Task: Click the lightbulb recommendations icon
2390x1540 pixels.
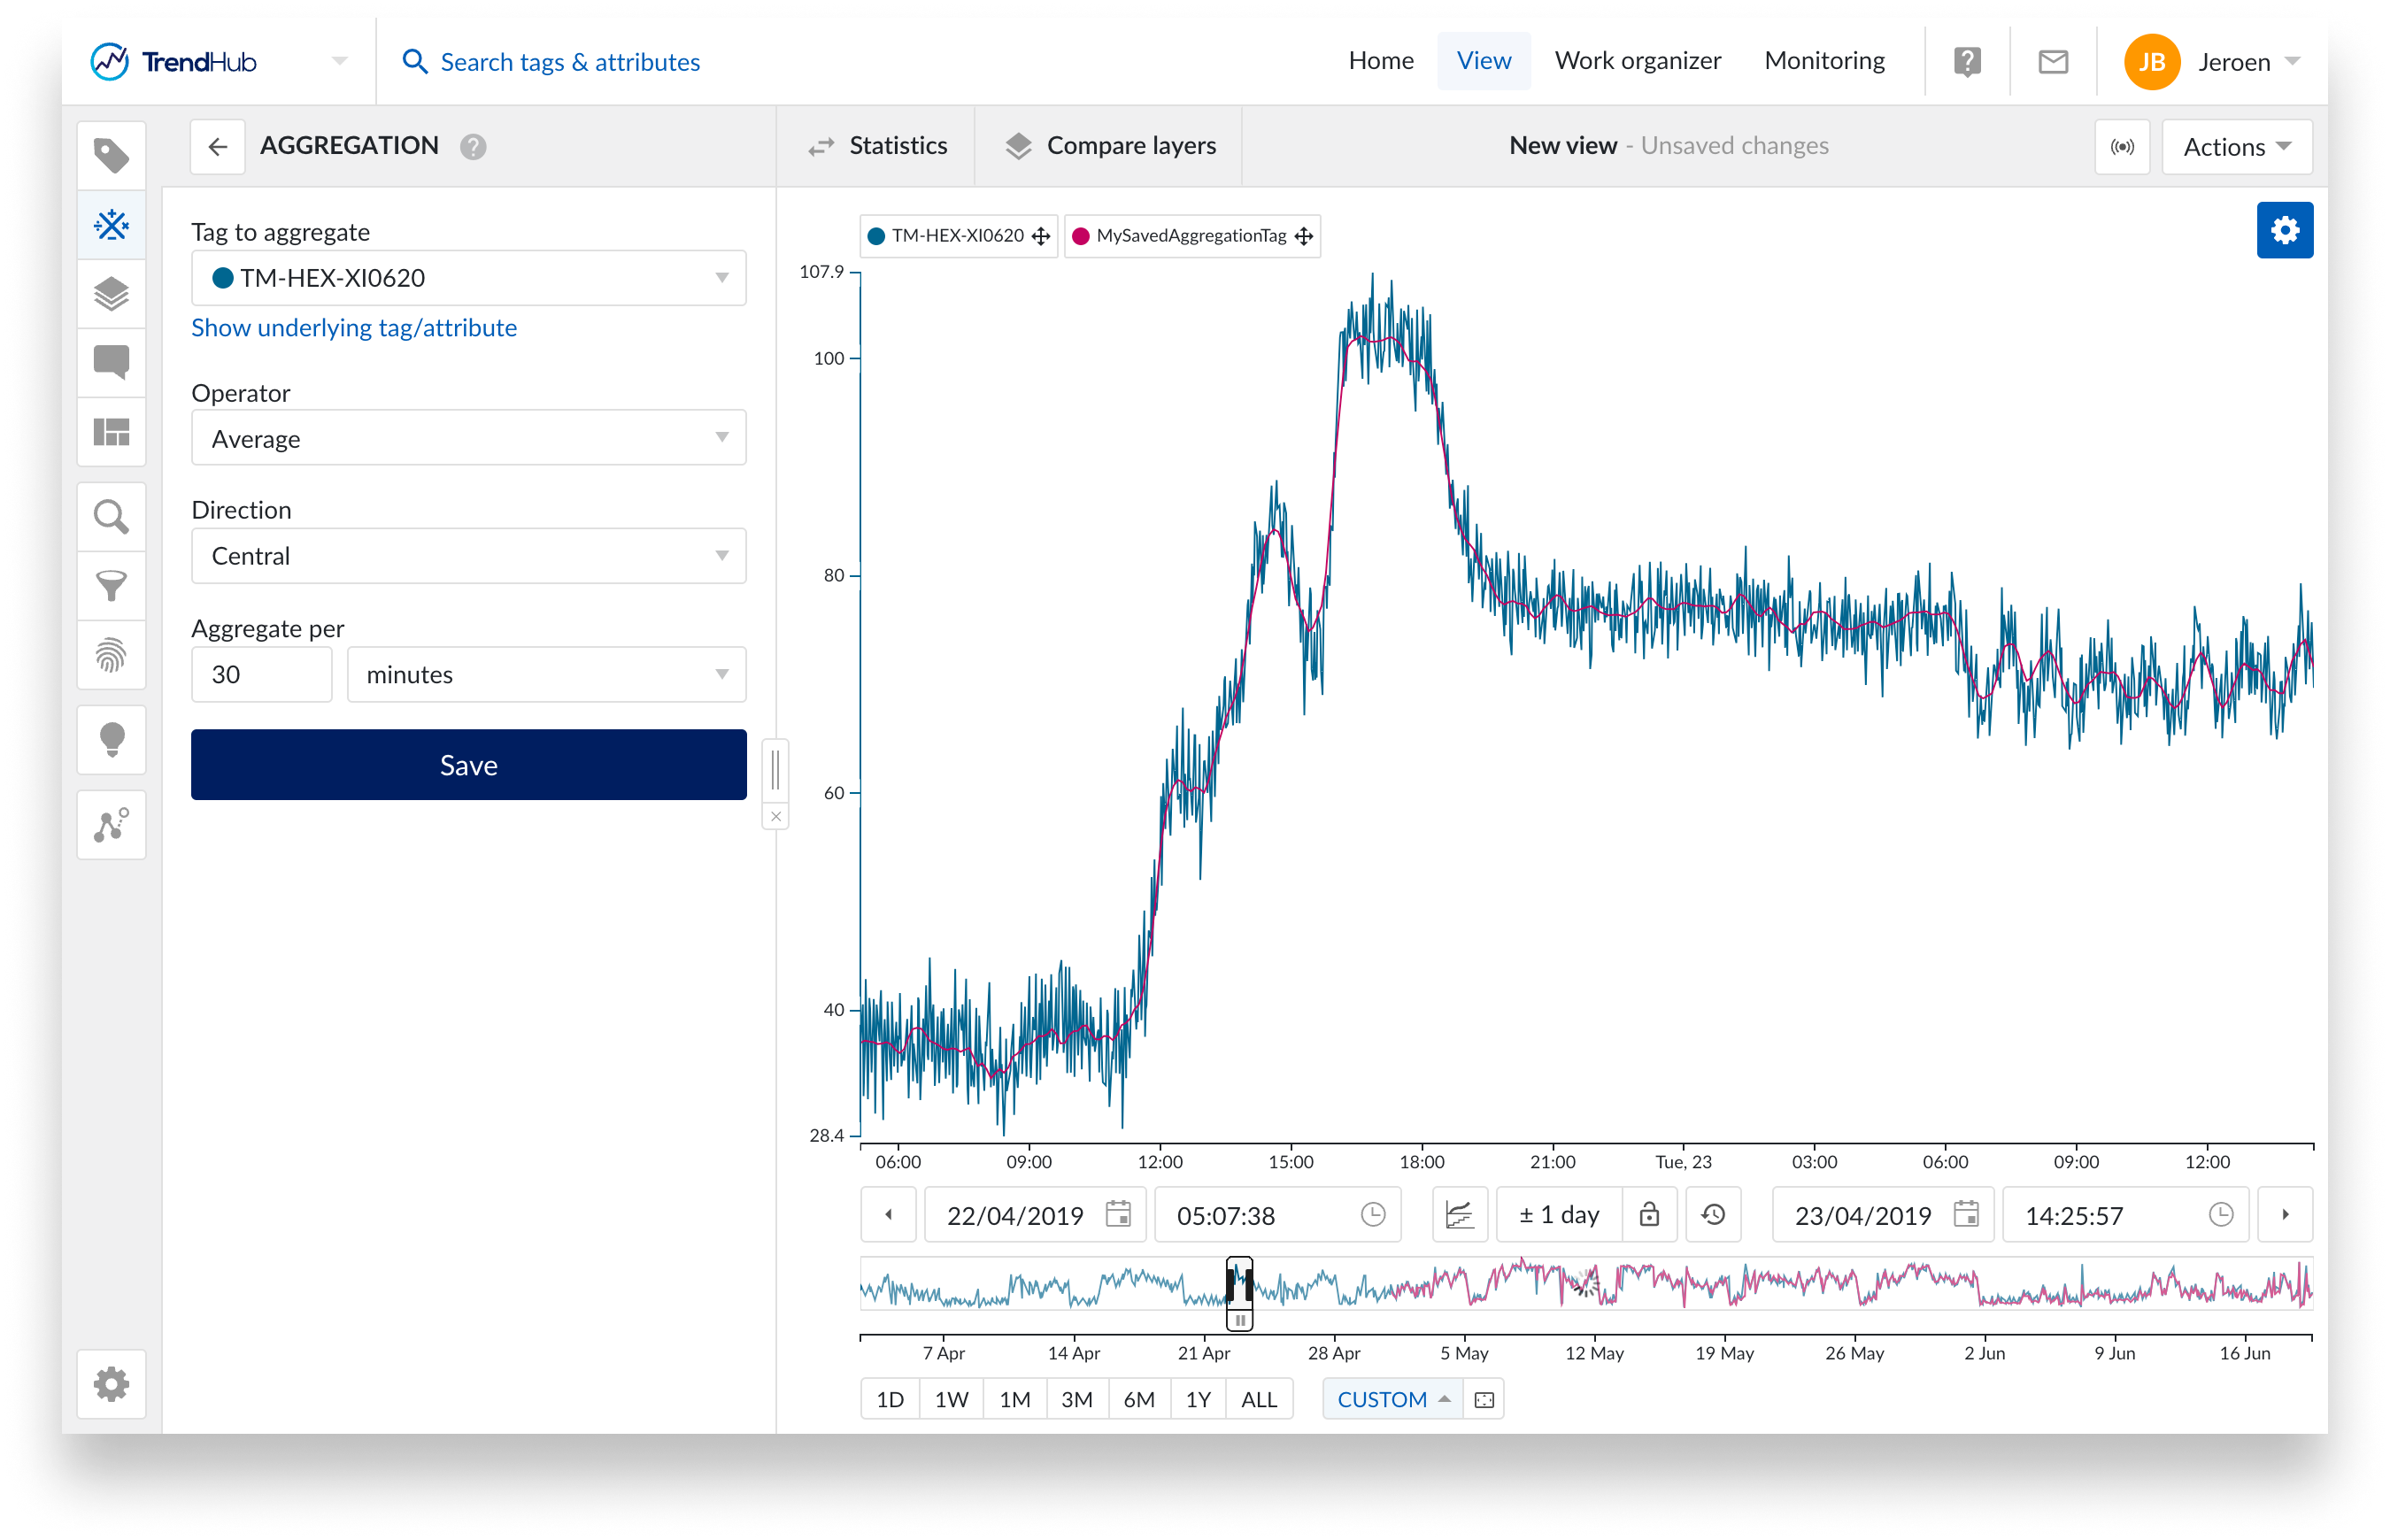Action: coord(111,740)
